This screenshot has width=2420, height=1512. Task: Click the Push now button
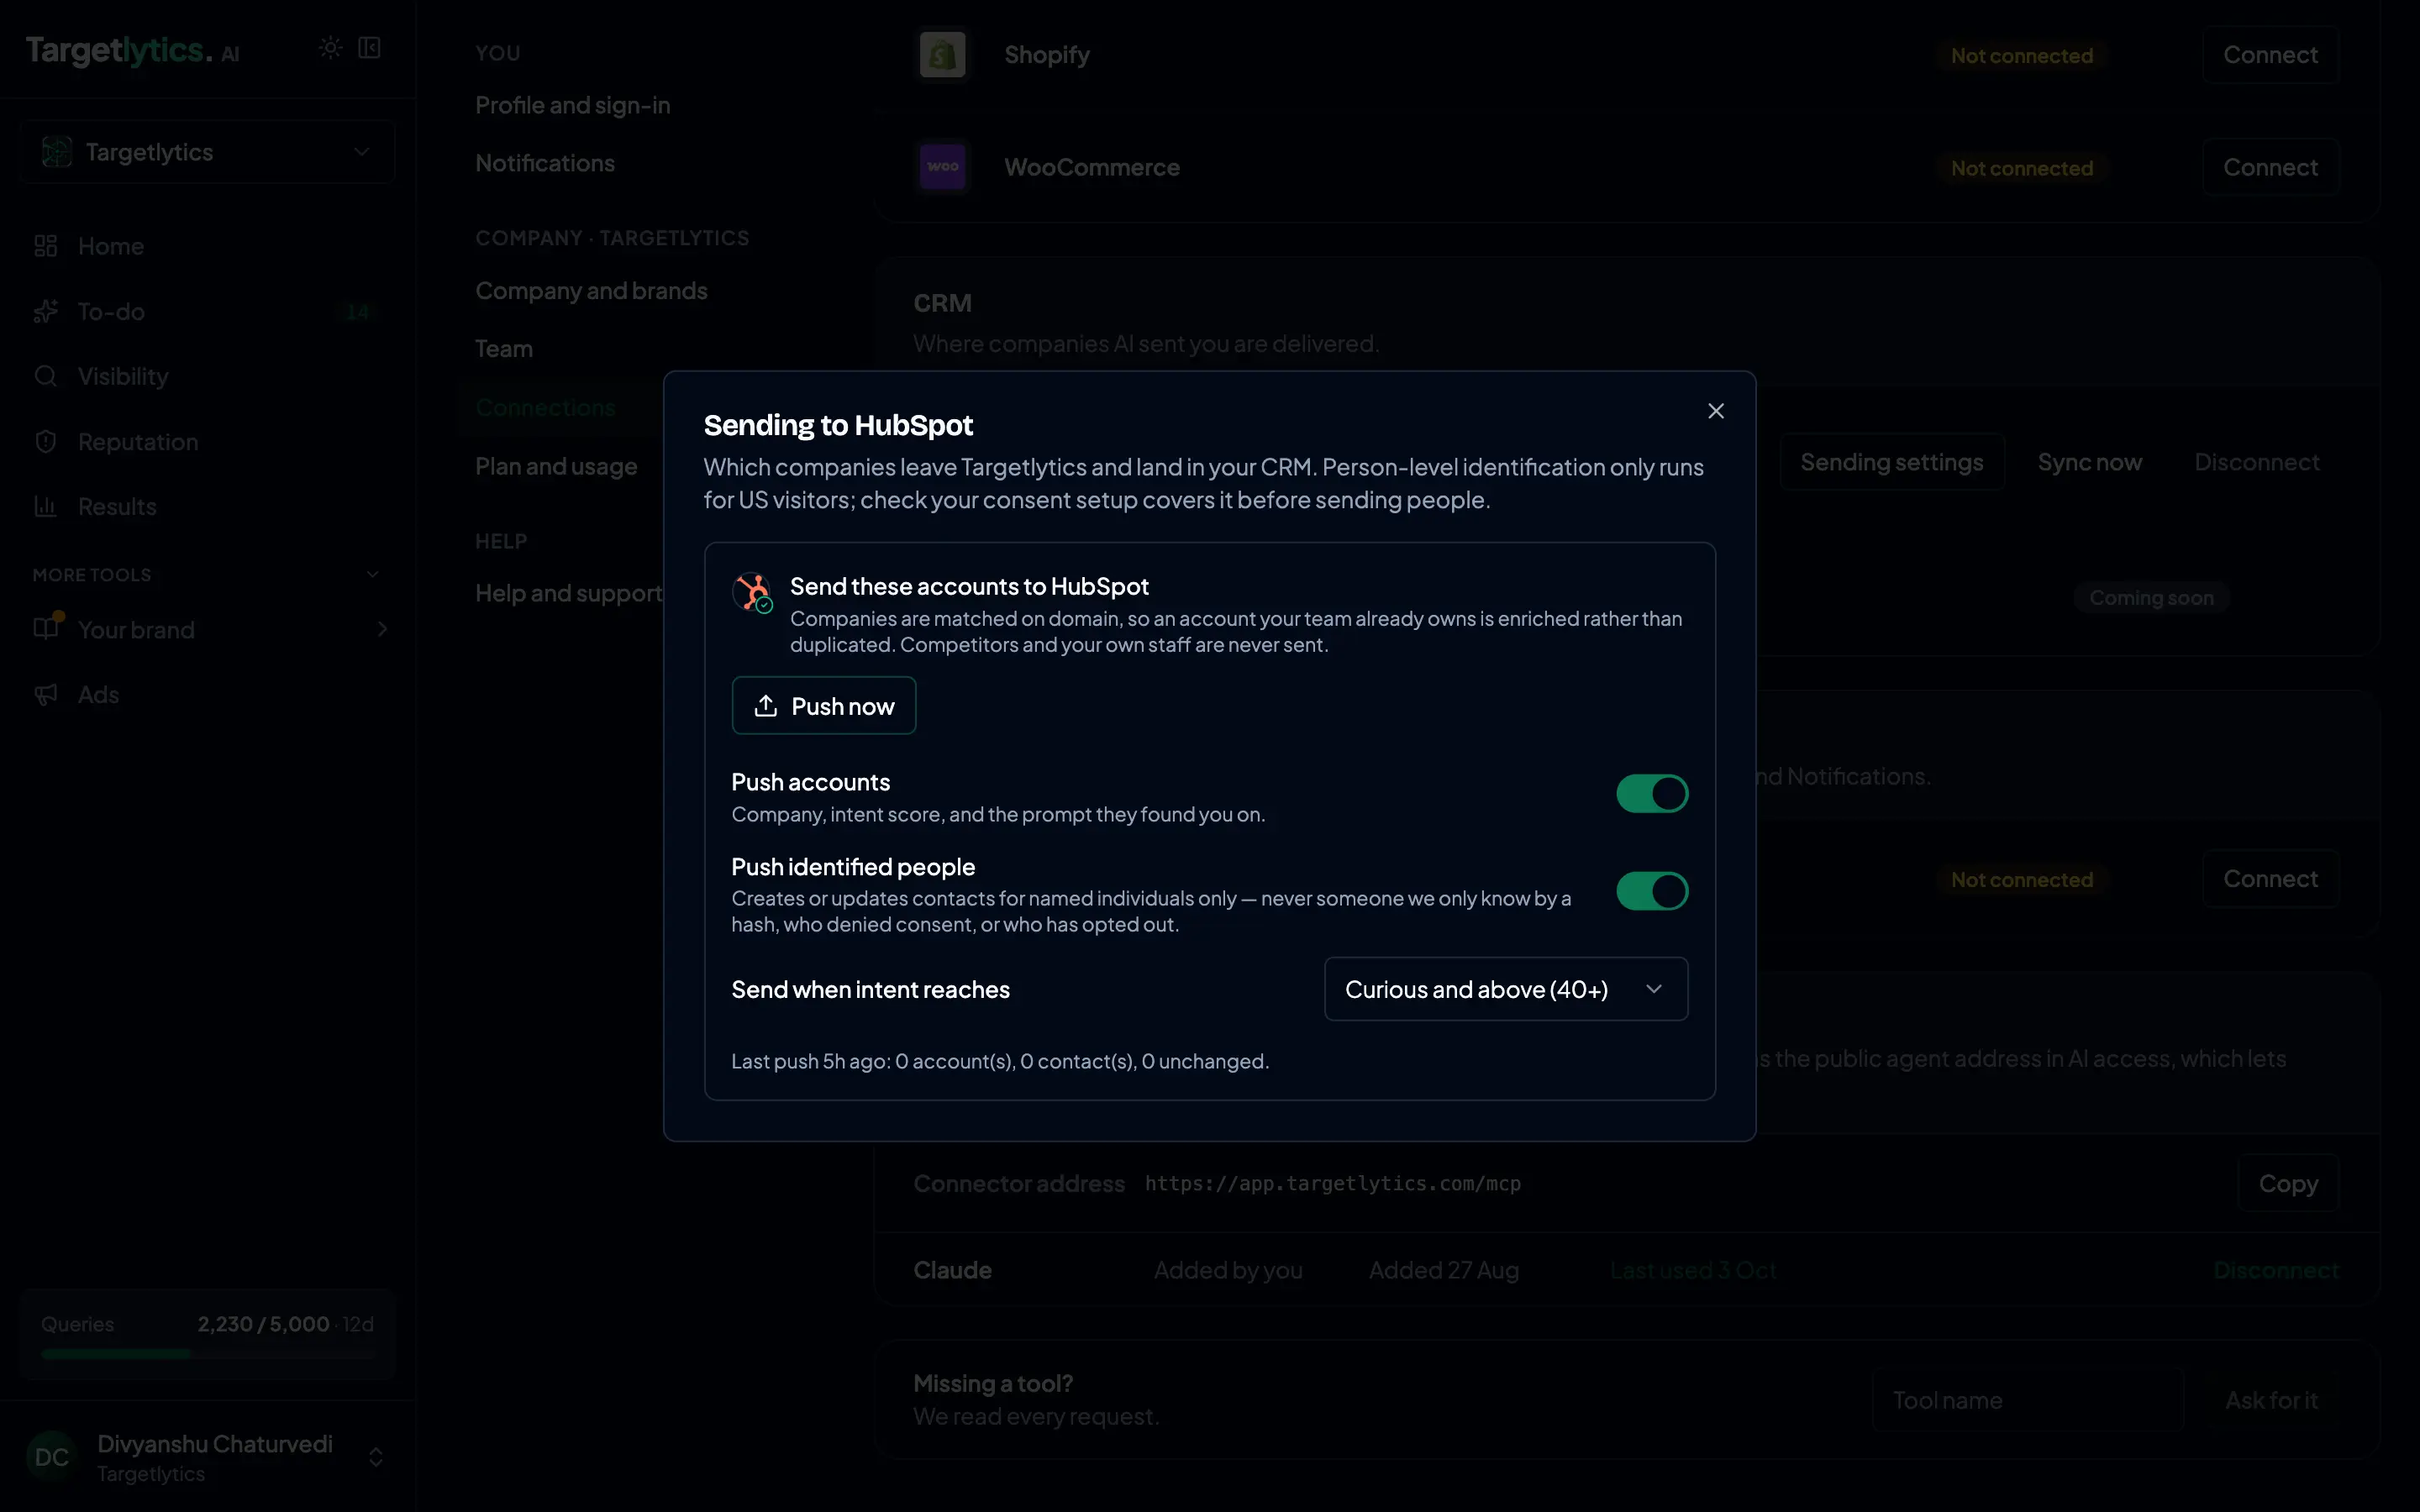click(823, 706)
